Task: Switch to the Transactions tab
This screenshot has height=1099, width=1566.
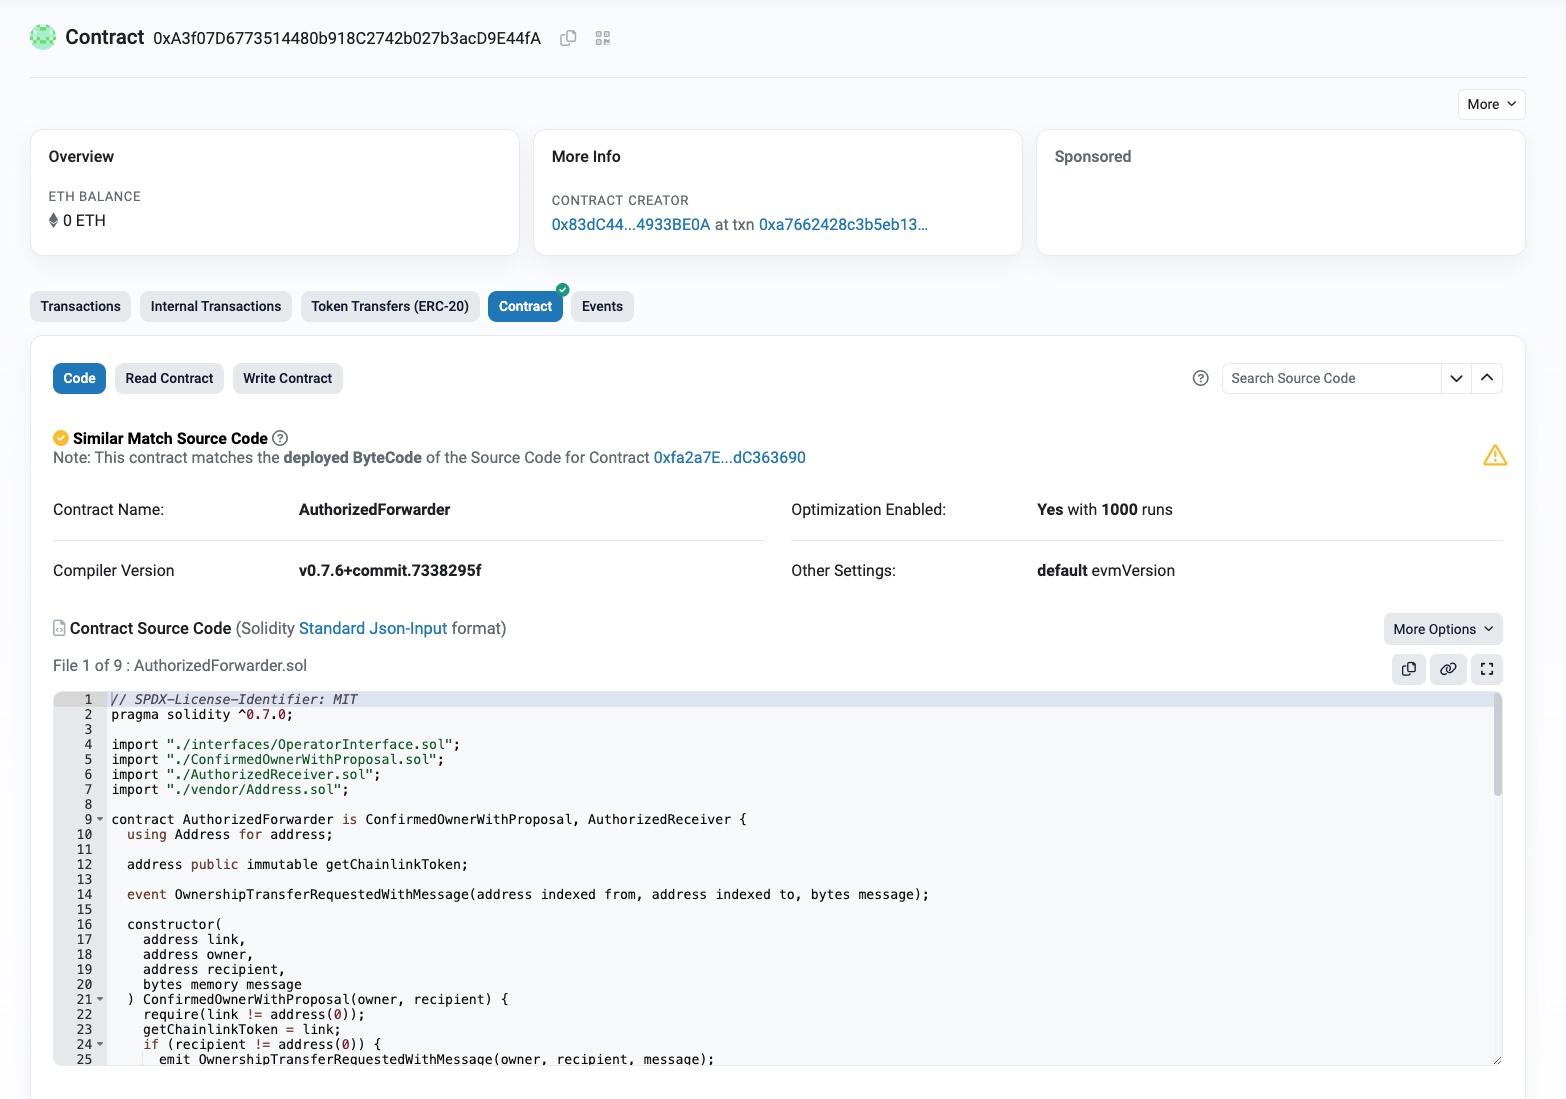Action: click(81, 306)
